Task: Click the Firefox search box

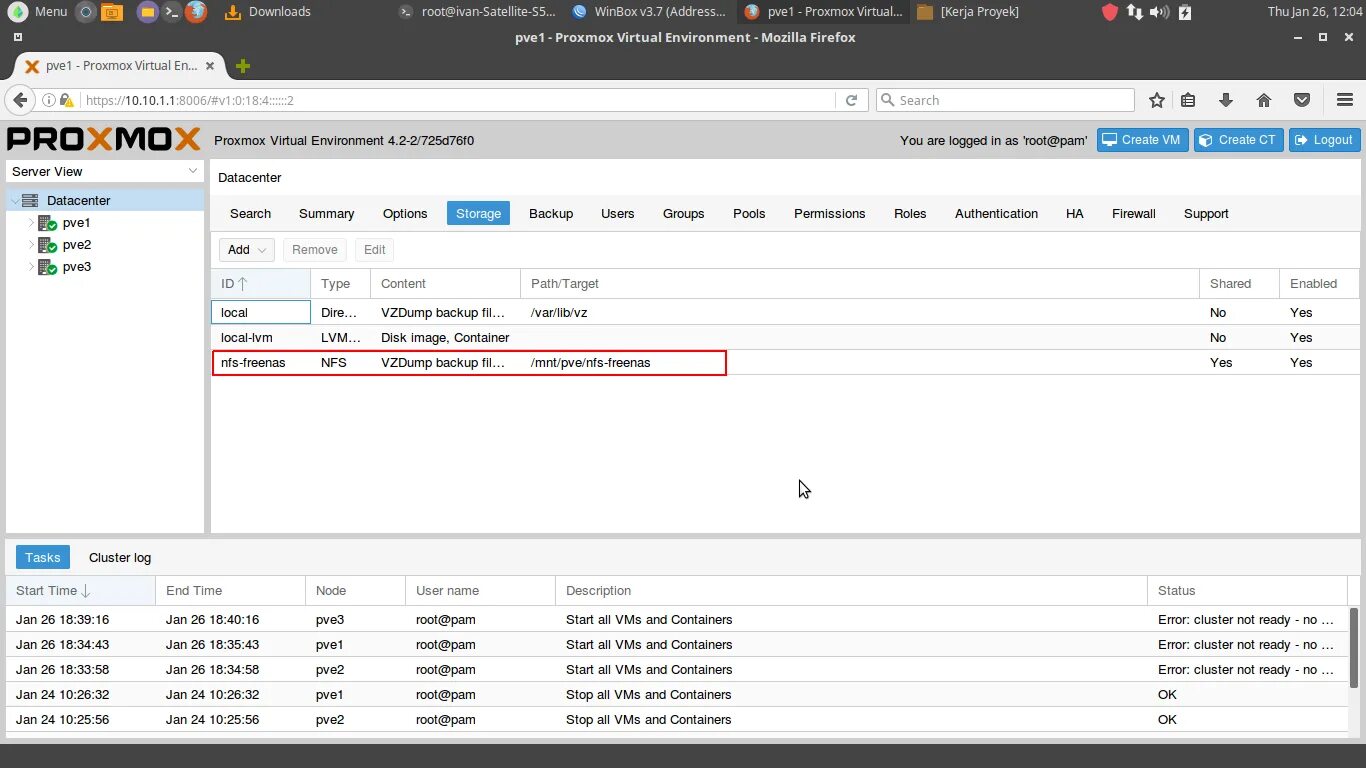Action: click(1005, 100)
